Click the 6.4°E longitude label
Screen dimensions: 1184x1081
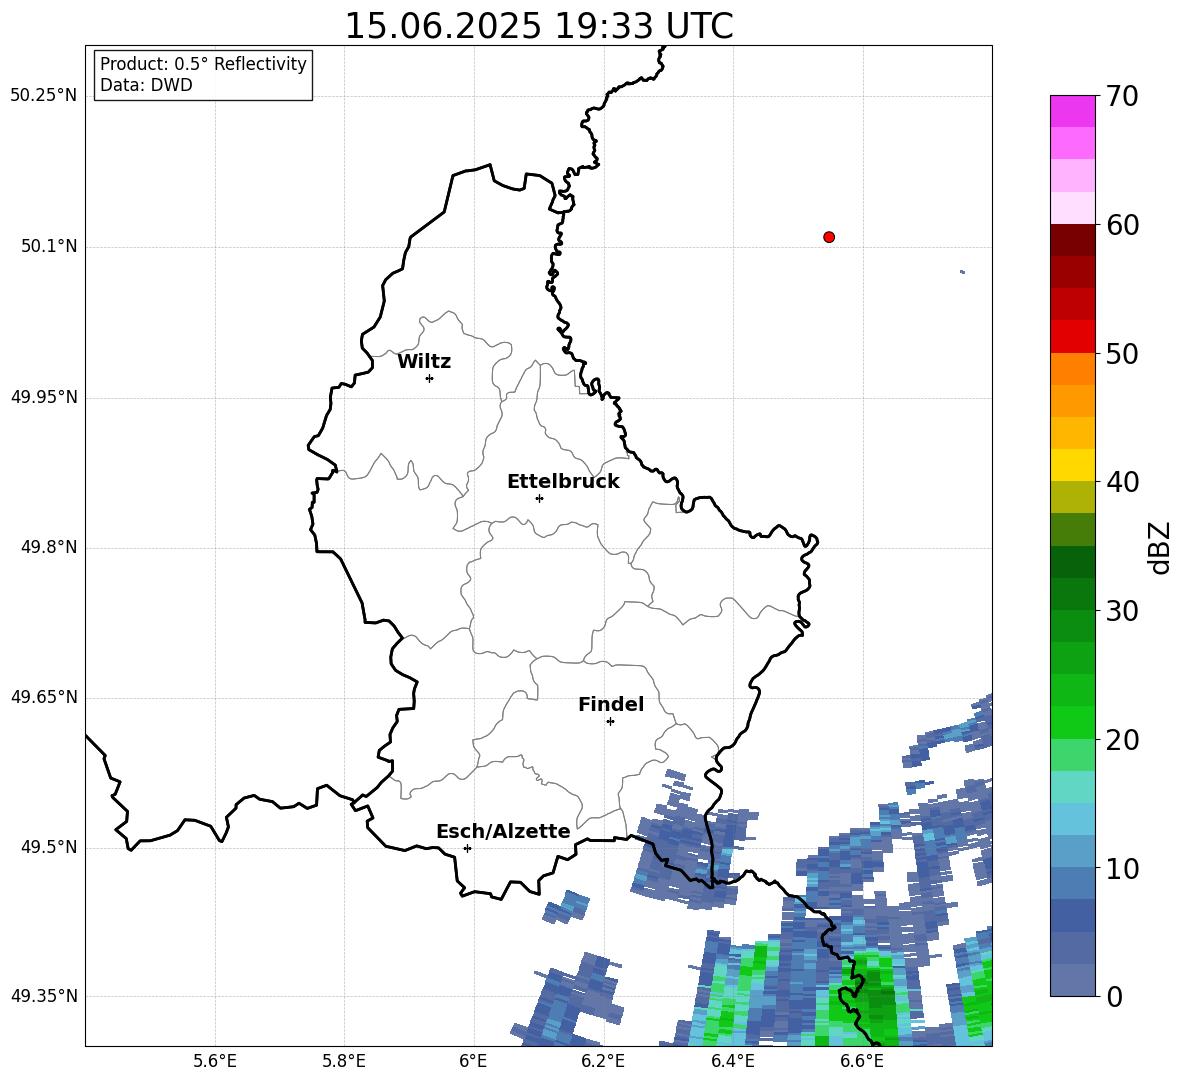tap(732, 1061)
